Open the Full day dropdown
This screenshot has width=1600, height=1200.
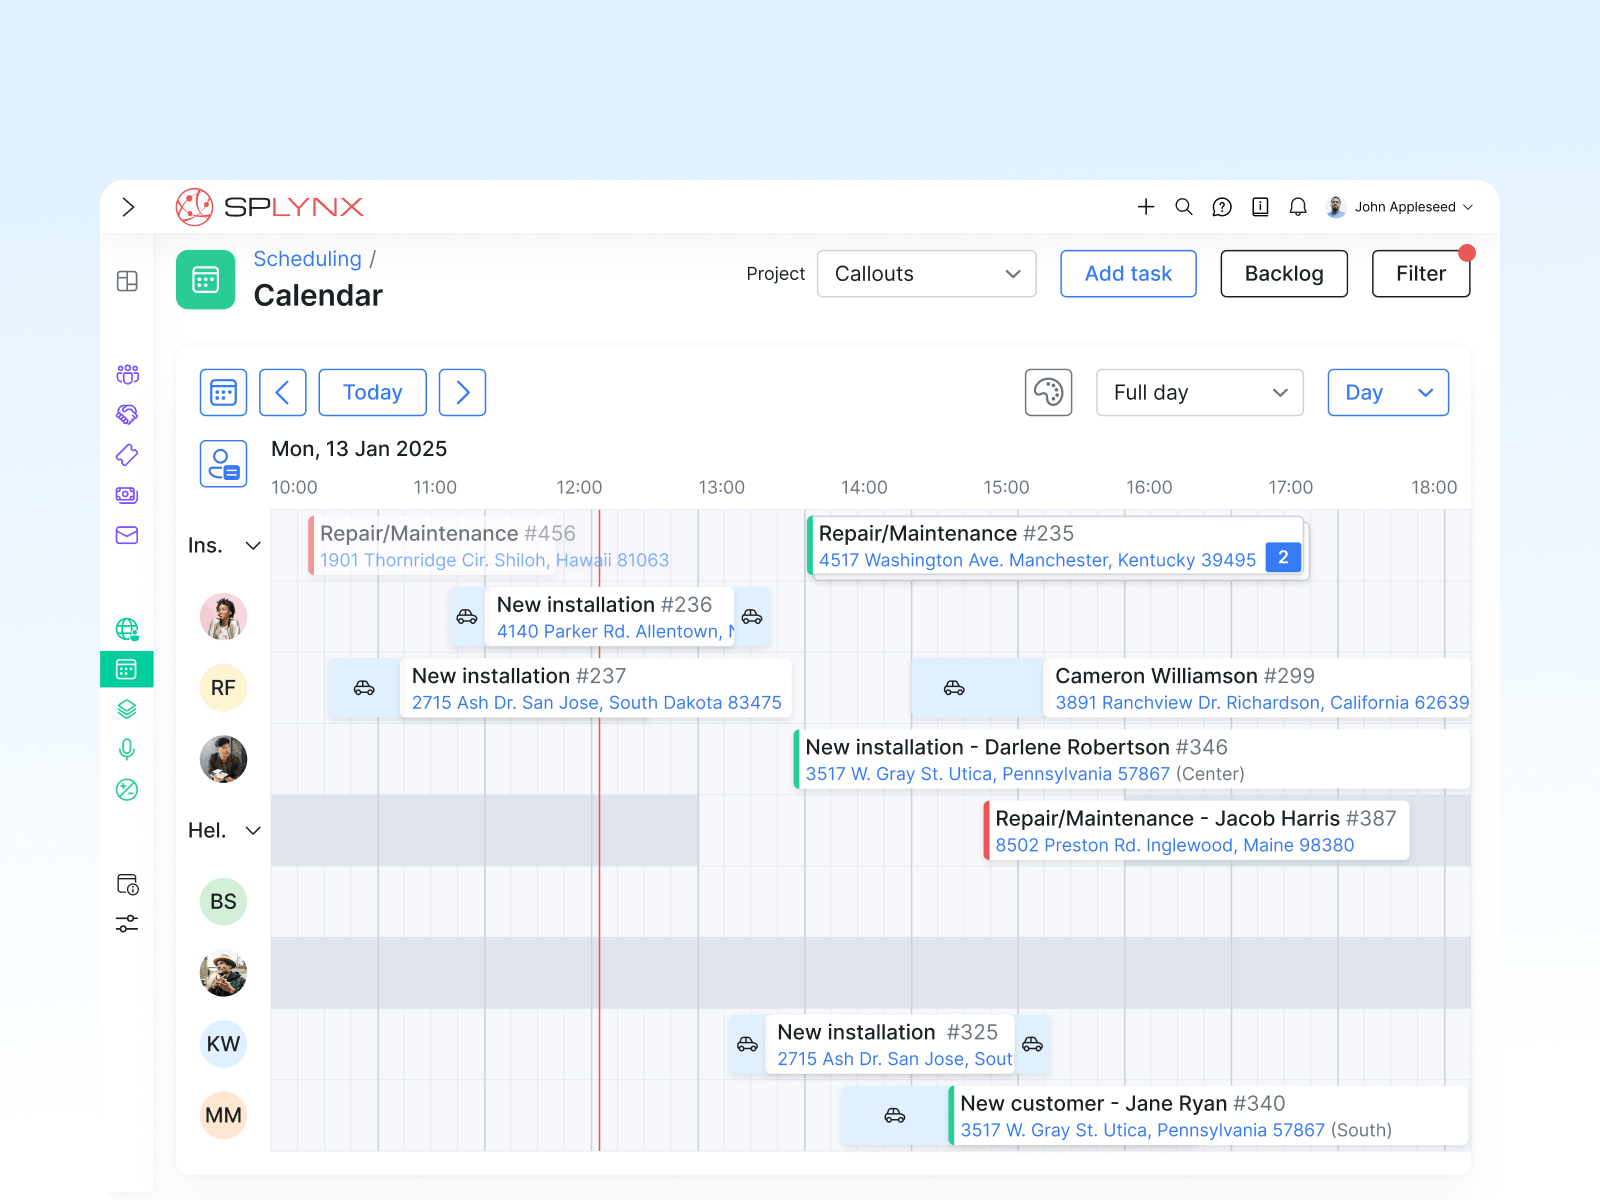pos(1199,393)
